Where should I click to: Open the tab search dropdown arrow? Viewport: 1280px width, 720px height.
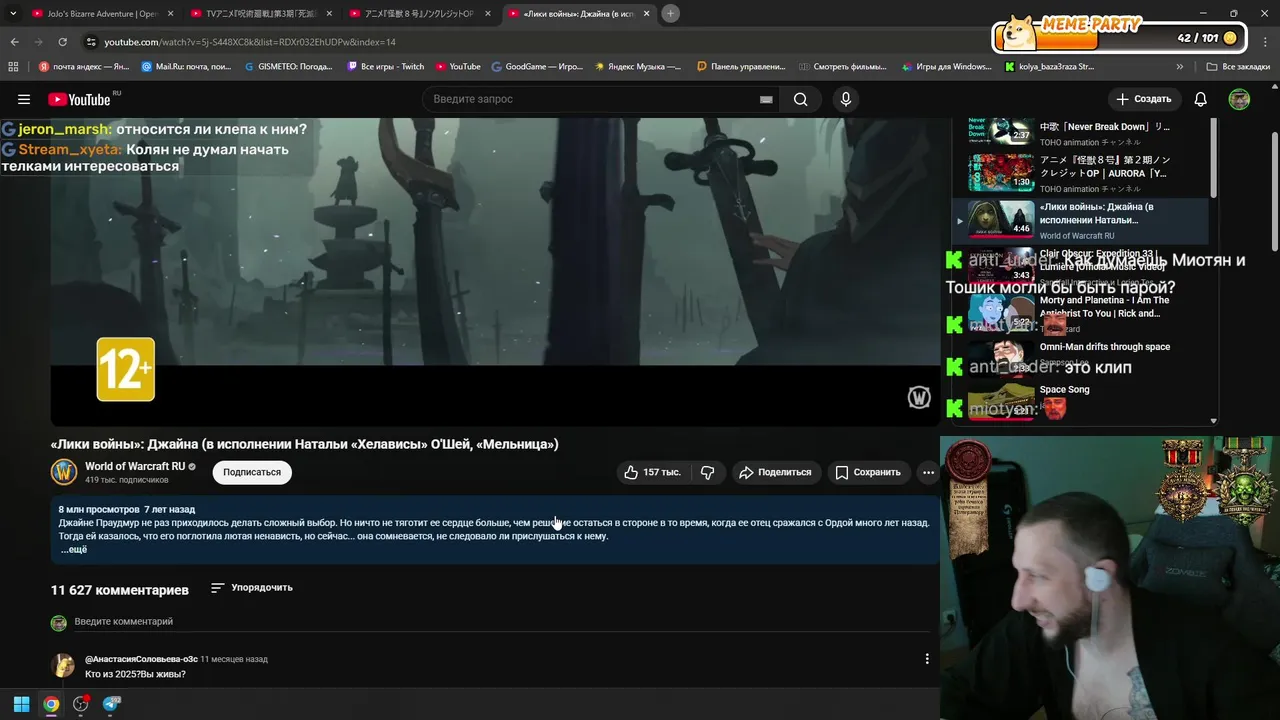[x=13, y=13]
